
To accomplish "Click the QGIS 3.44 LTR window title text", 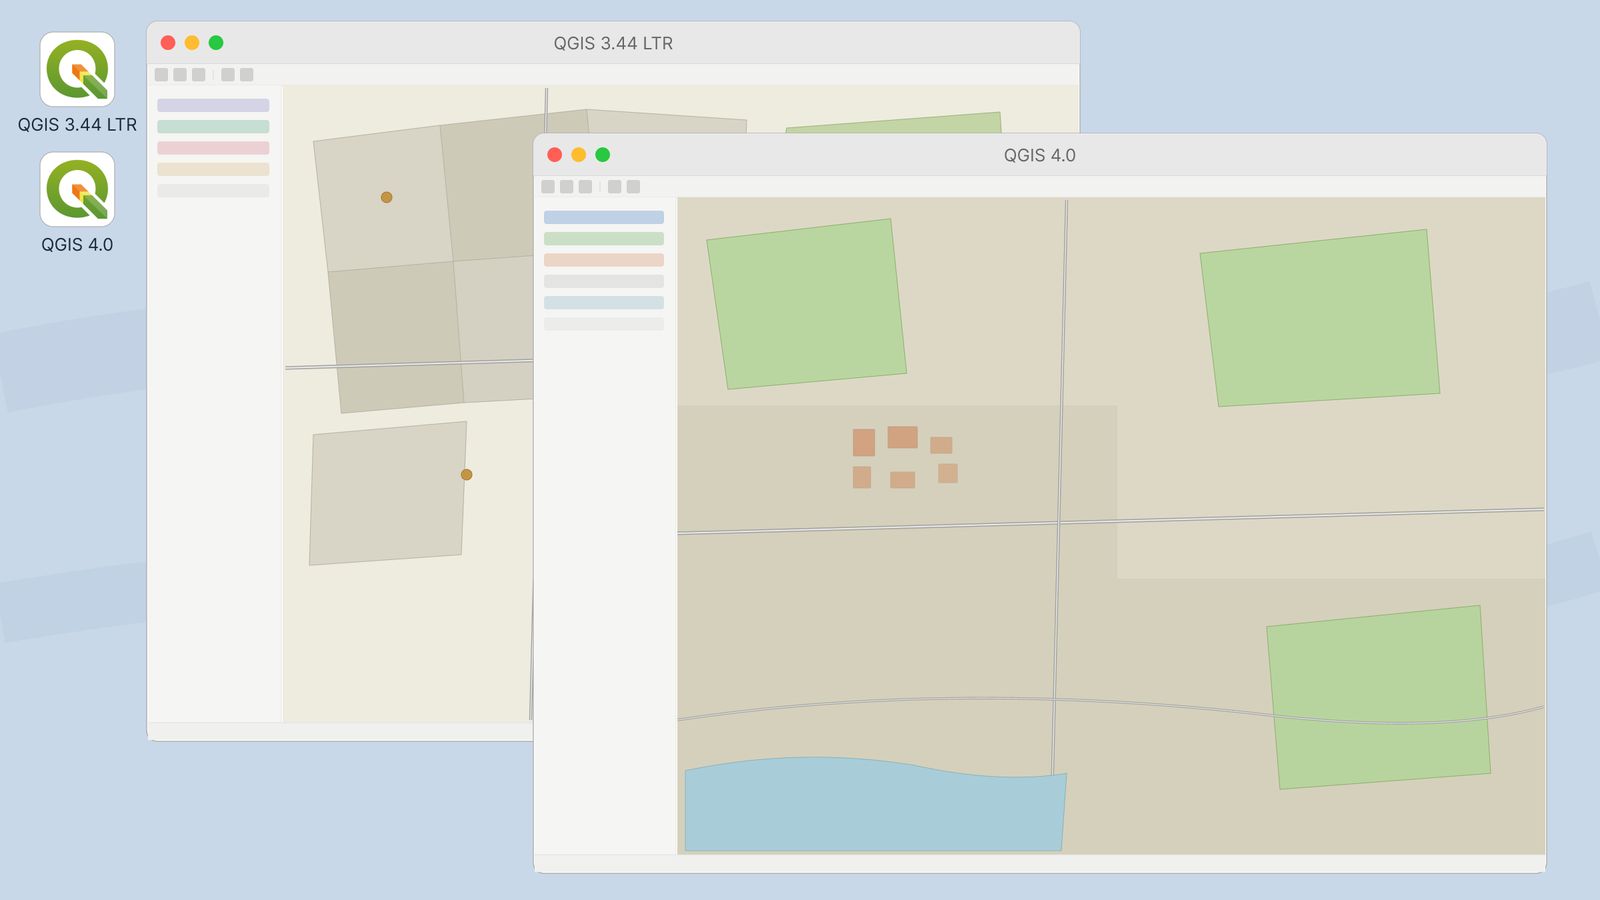I will [613, 44].
